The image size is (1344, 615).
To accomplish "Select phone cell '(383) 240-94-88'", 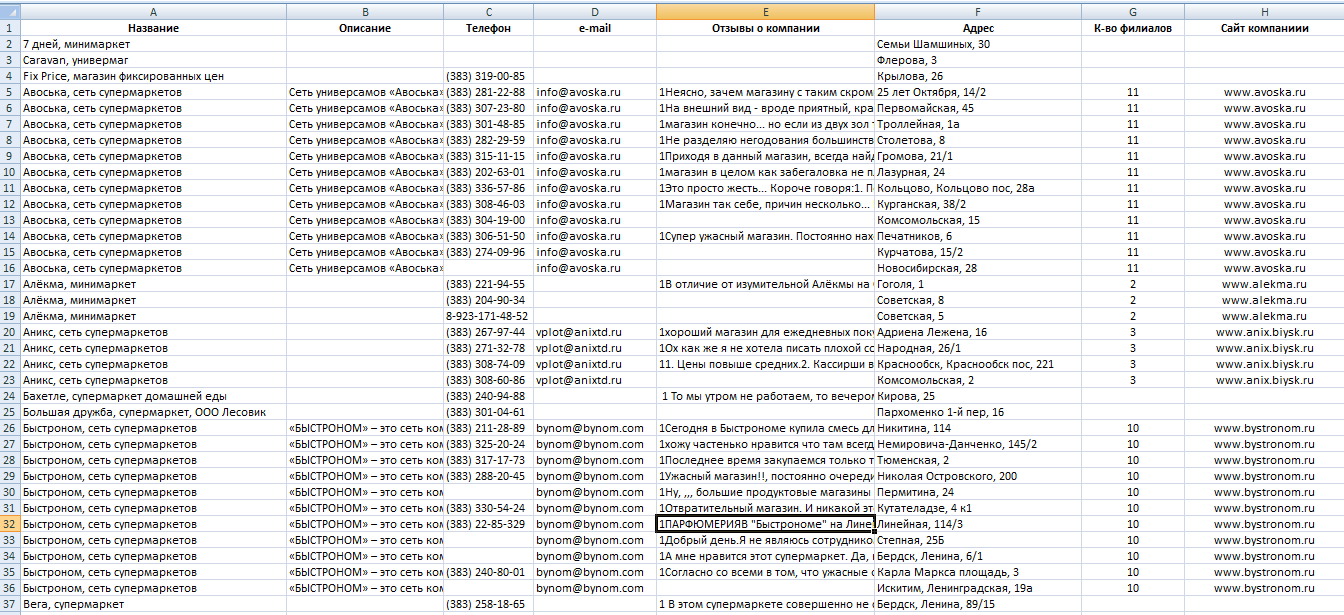I will click(x=488, y=396).
